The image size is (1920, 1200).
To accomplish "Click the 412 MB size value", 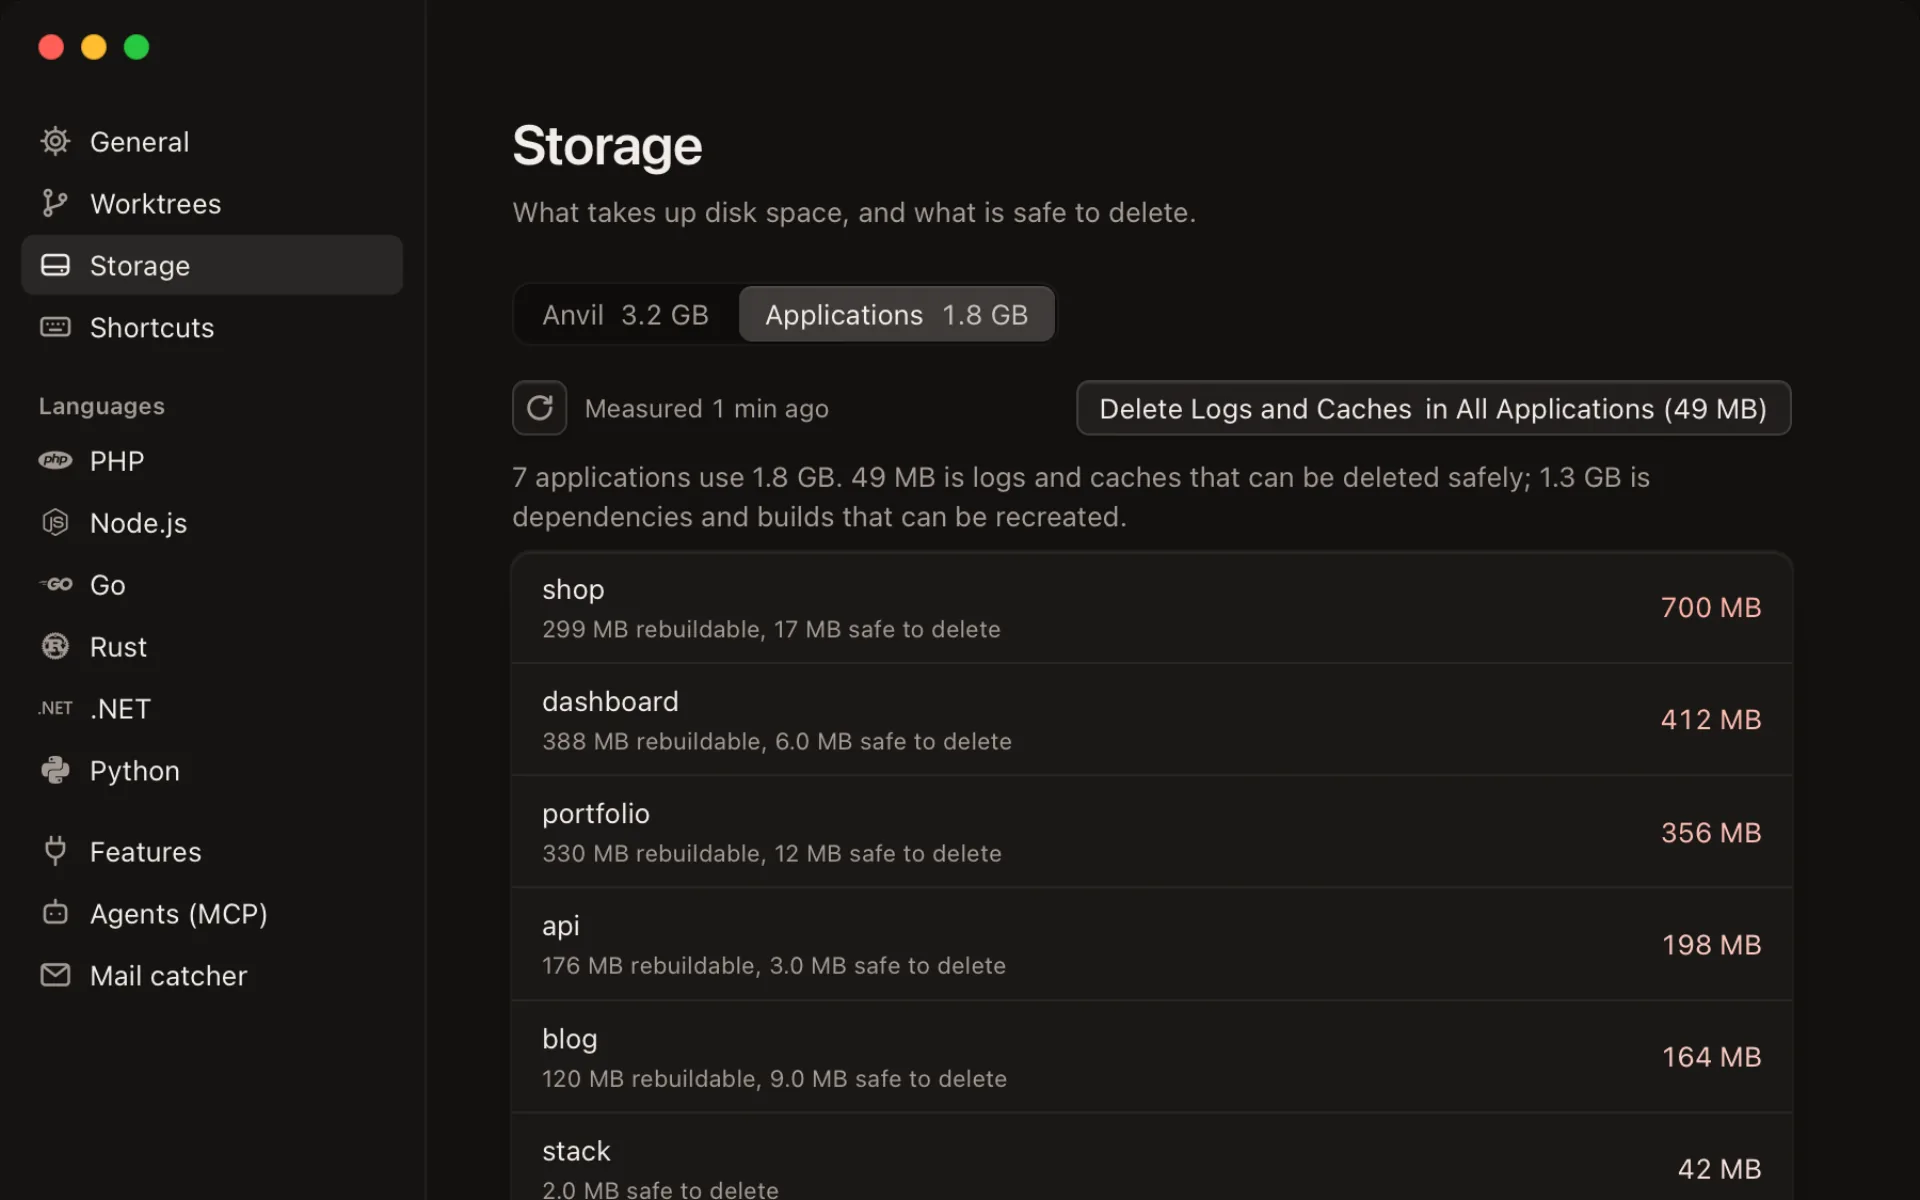I will [1711, 719].
